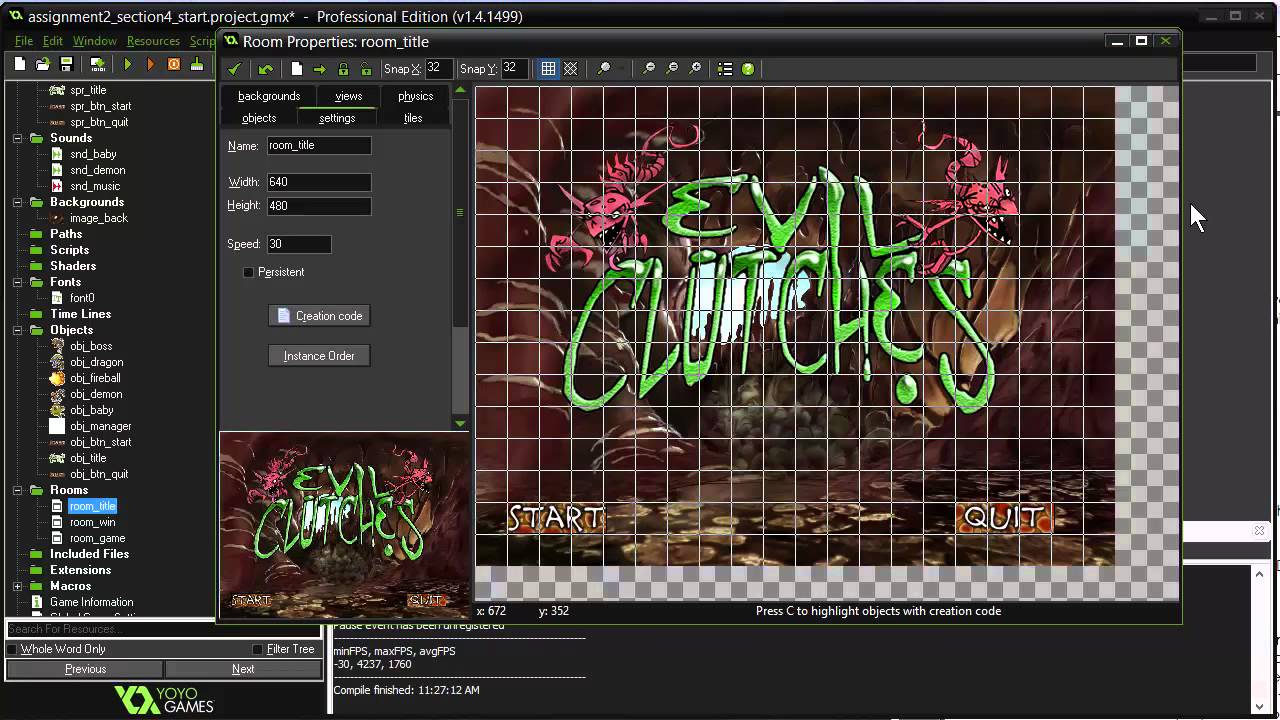Expand the Macros folder
This screenshot has height=720, width=1280.
point(18,586)
